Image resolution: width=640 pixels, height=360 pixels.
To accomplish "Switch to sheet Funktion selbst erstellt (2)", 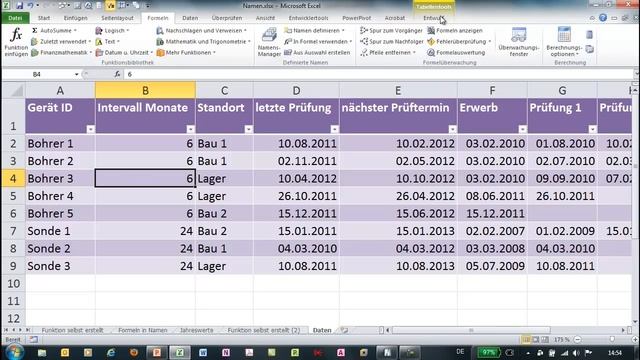I will [x=264, y=330].
